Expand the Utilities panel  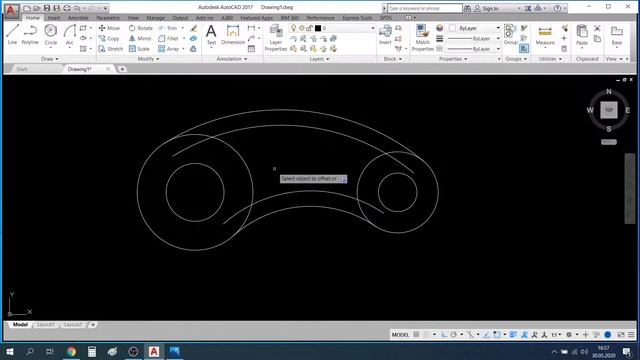pyautogui.click(x=550, y=59)
